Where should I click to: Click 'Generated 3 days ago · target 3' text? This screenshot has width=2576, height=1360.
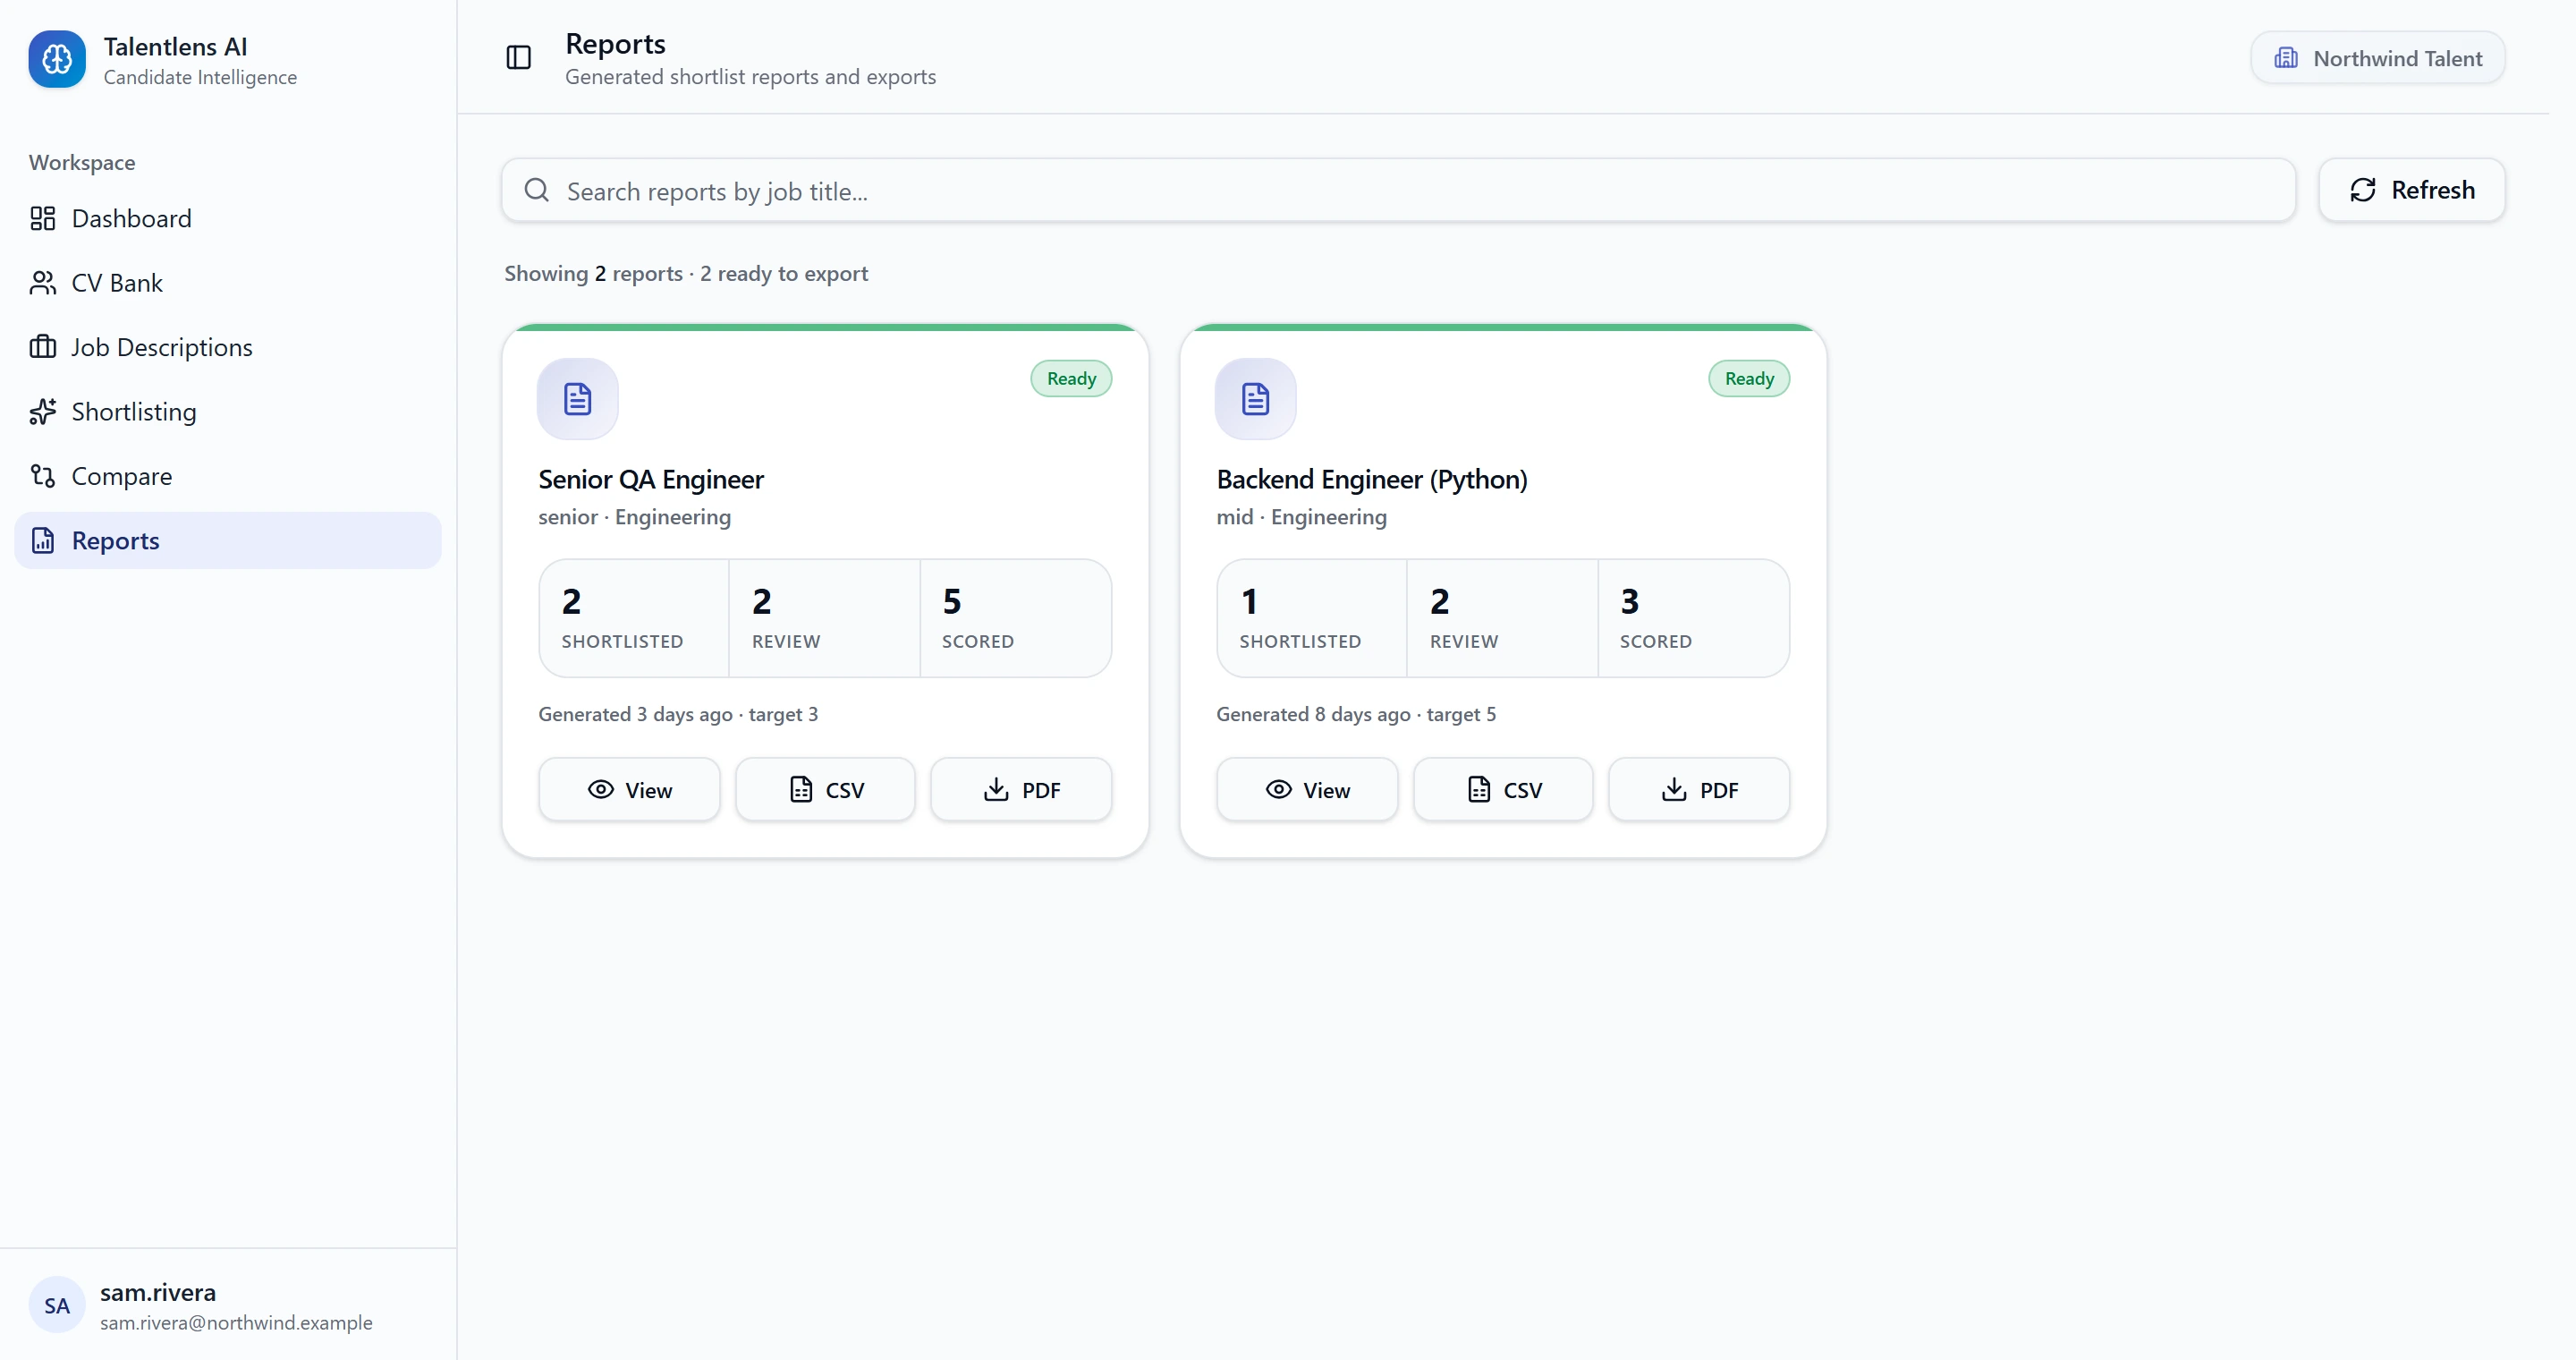(x=678, y=715)
